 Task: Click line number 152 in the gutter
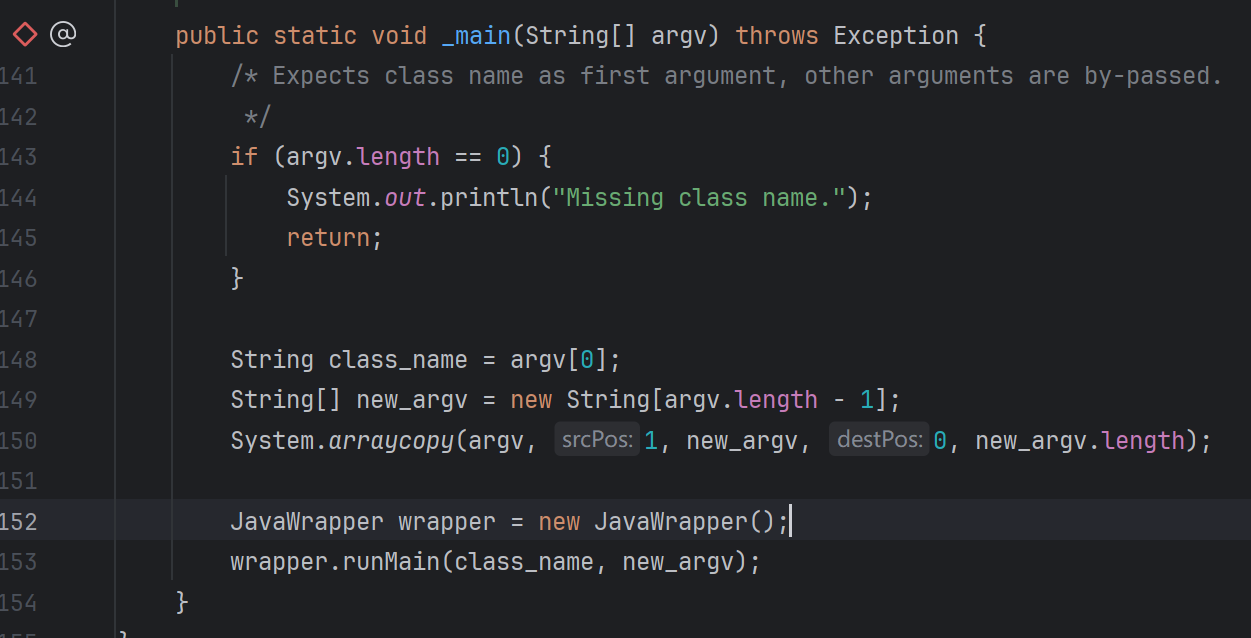tap(19, 522)
